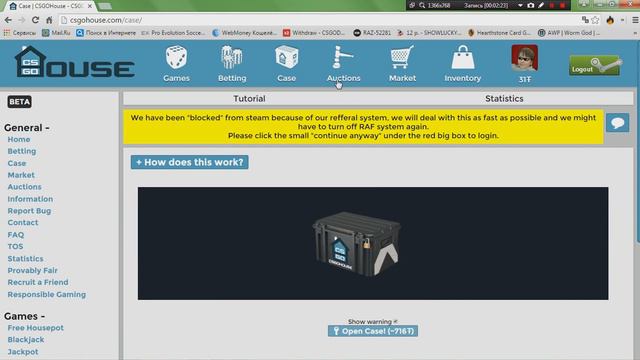This screenshot has width=640, height=360.
Task: Reload the page
Action: (x=36, y=20)
